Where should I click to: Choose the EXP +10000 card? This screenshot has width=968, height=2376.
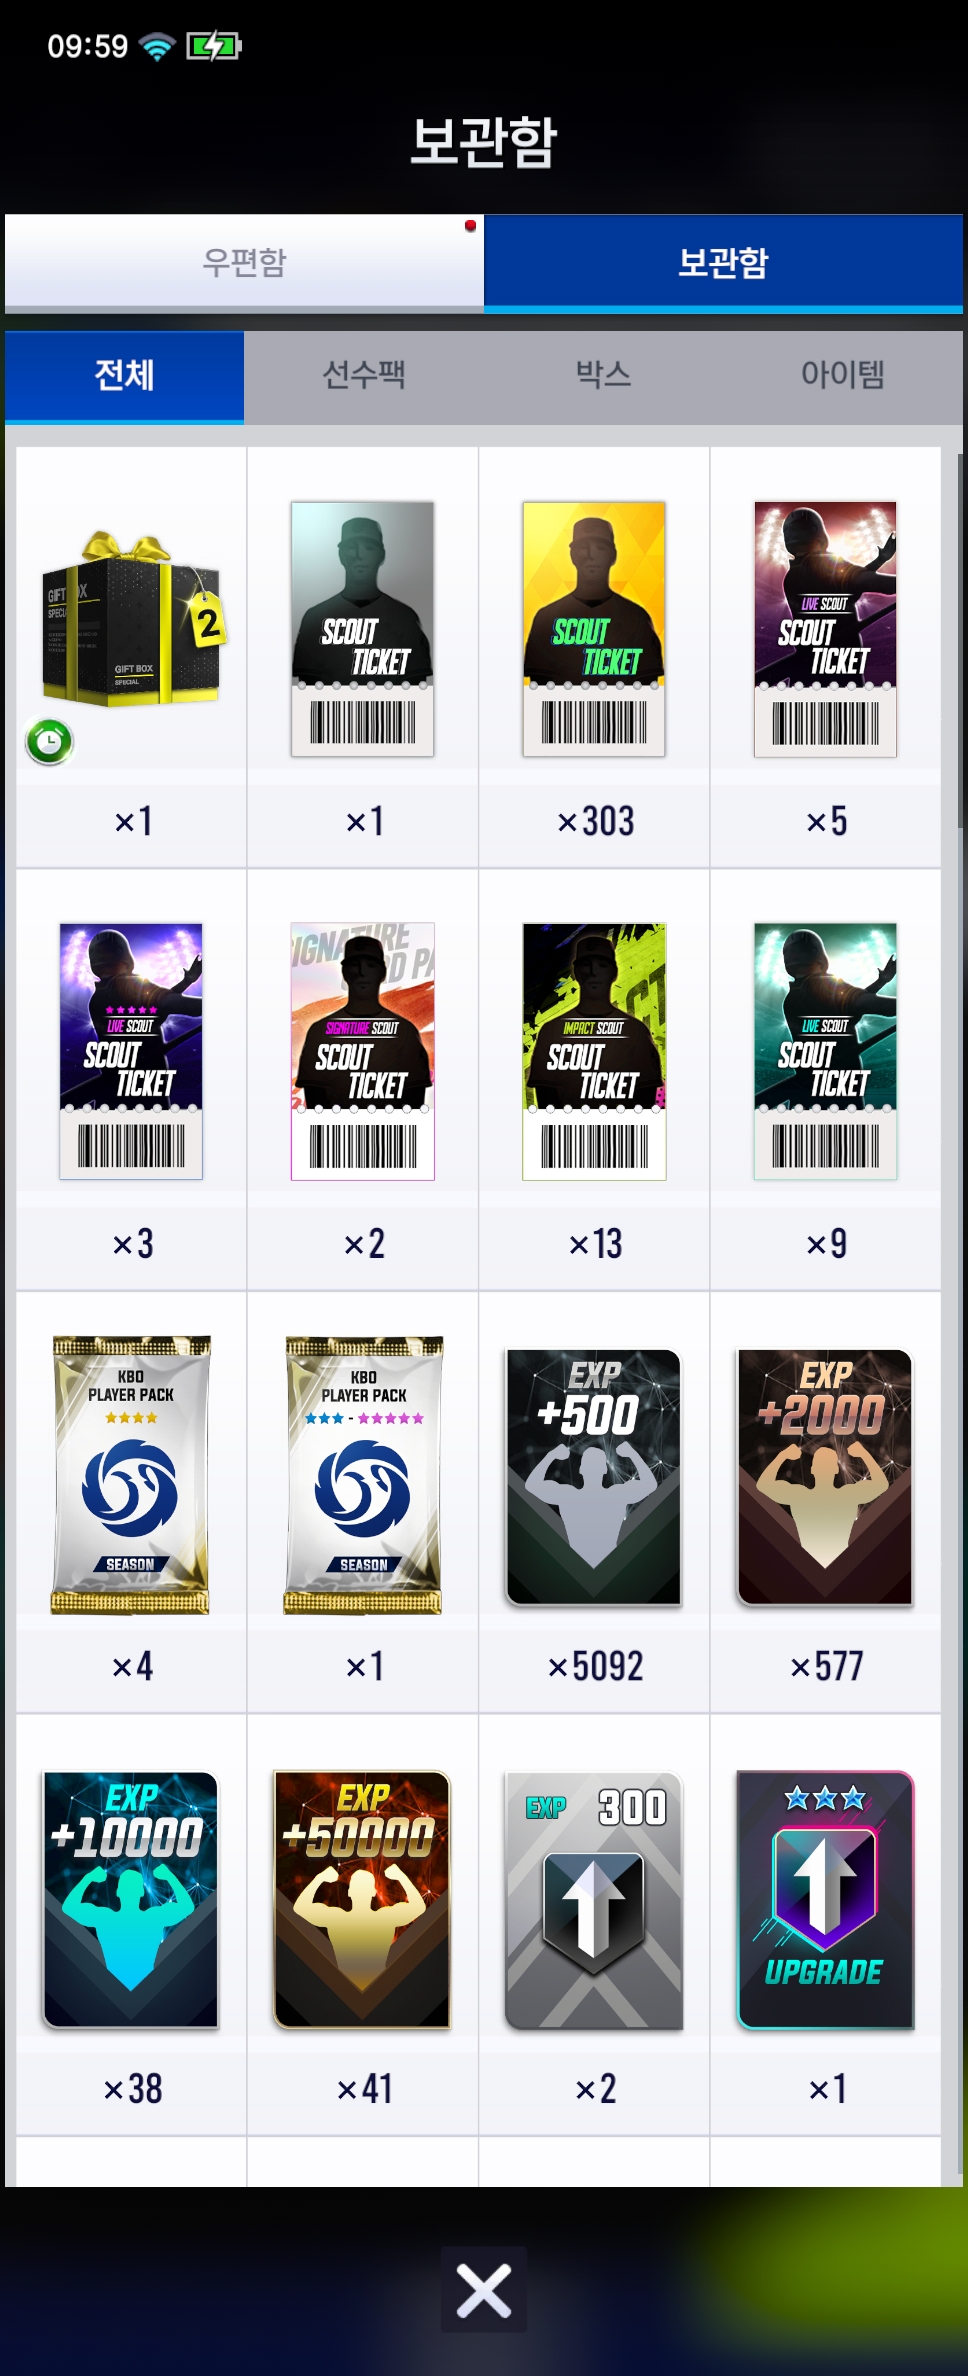[x=131, y=1899]
